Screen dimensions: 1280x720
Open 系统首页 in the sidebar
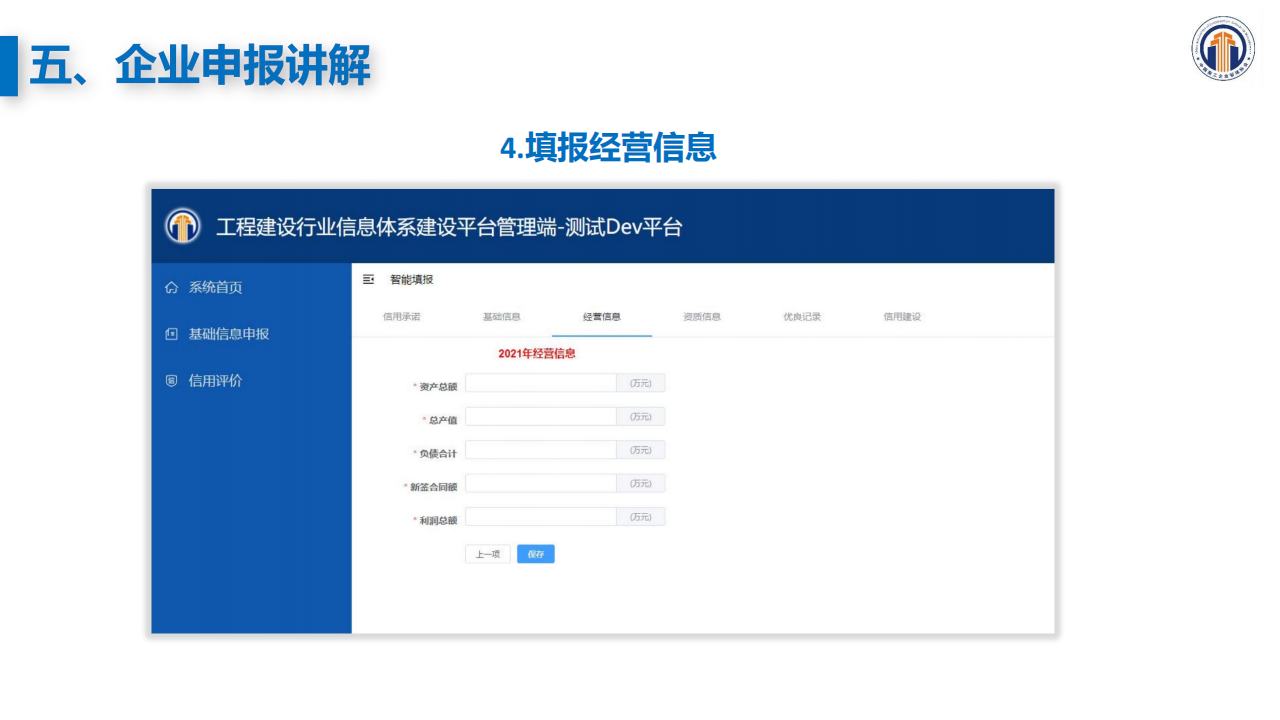coord(215,287)
